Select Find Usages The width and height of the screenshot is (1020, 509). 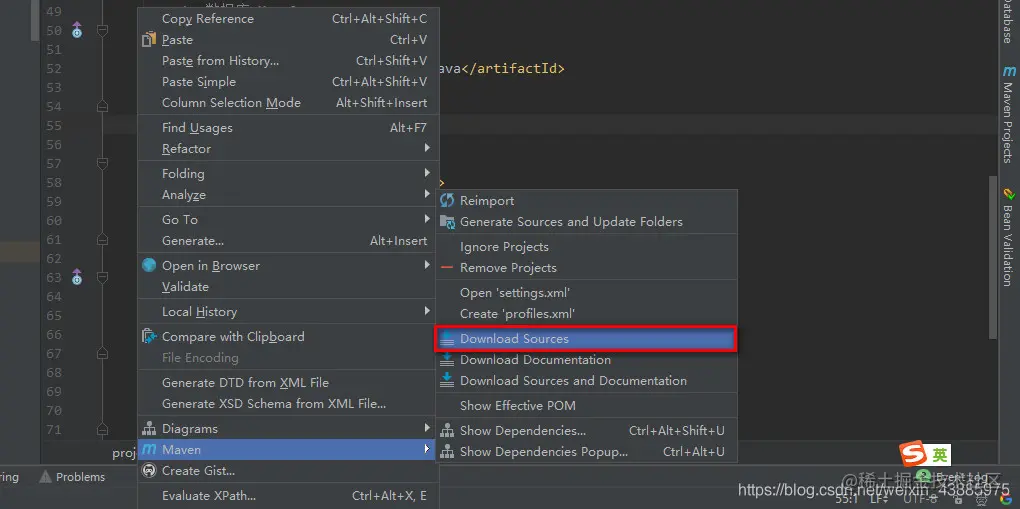coord(288,128)
